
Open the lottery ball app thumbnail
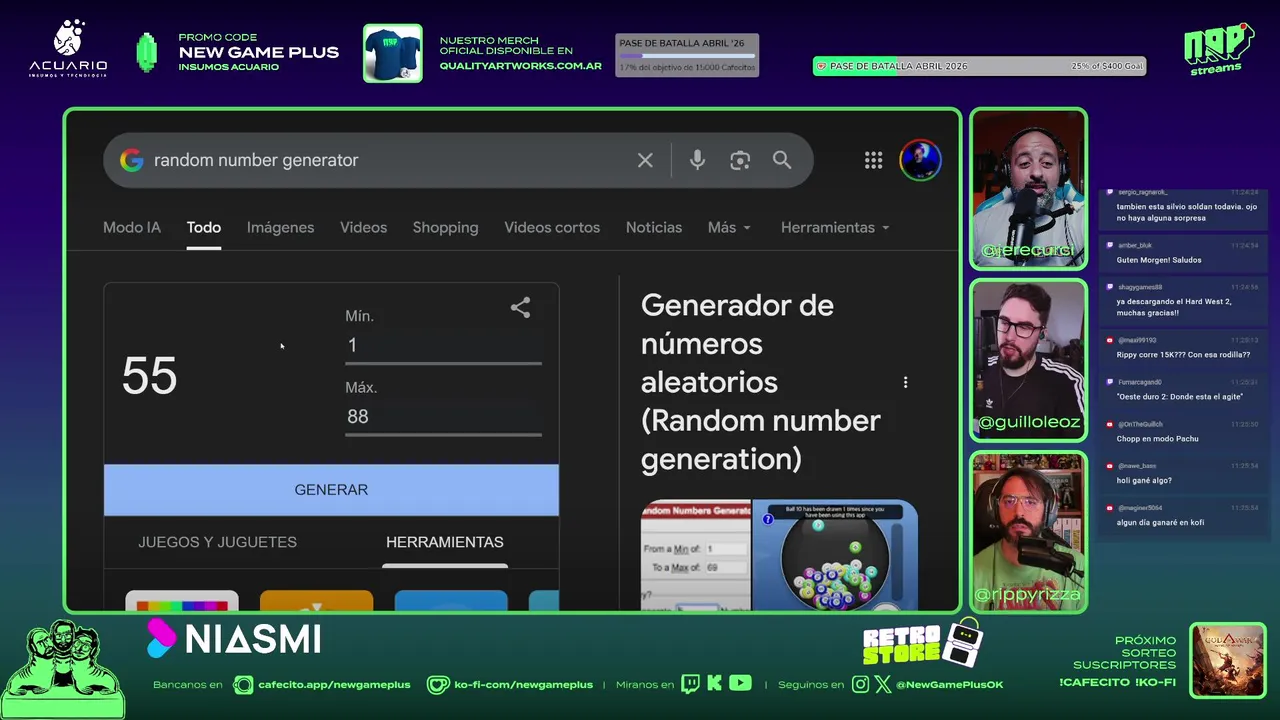tap(835, 555)
